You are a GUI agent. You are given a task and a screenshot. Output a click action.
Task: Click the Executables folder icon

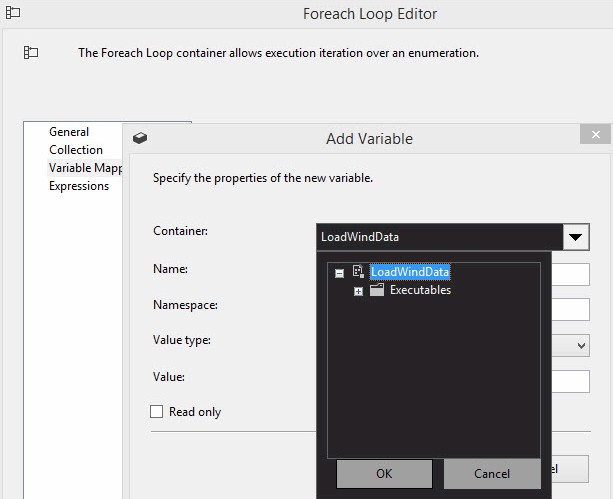coord(377,290)
